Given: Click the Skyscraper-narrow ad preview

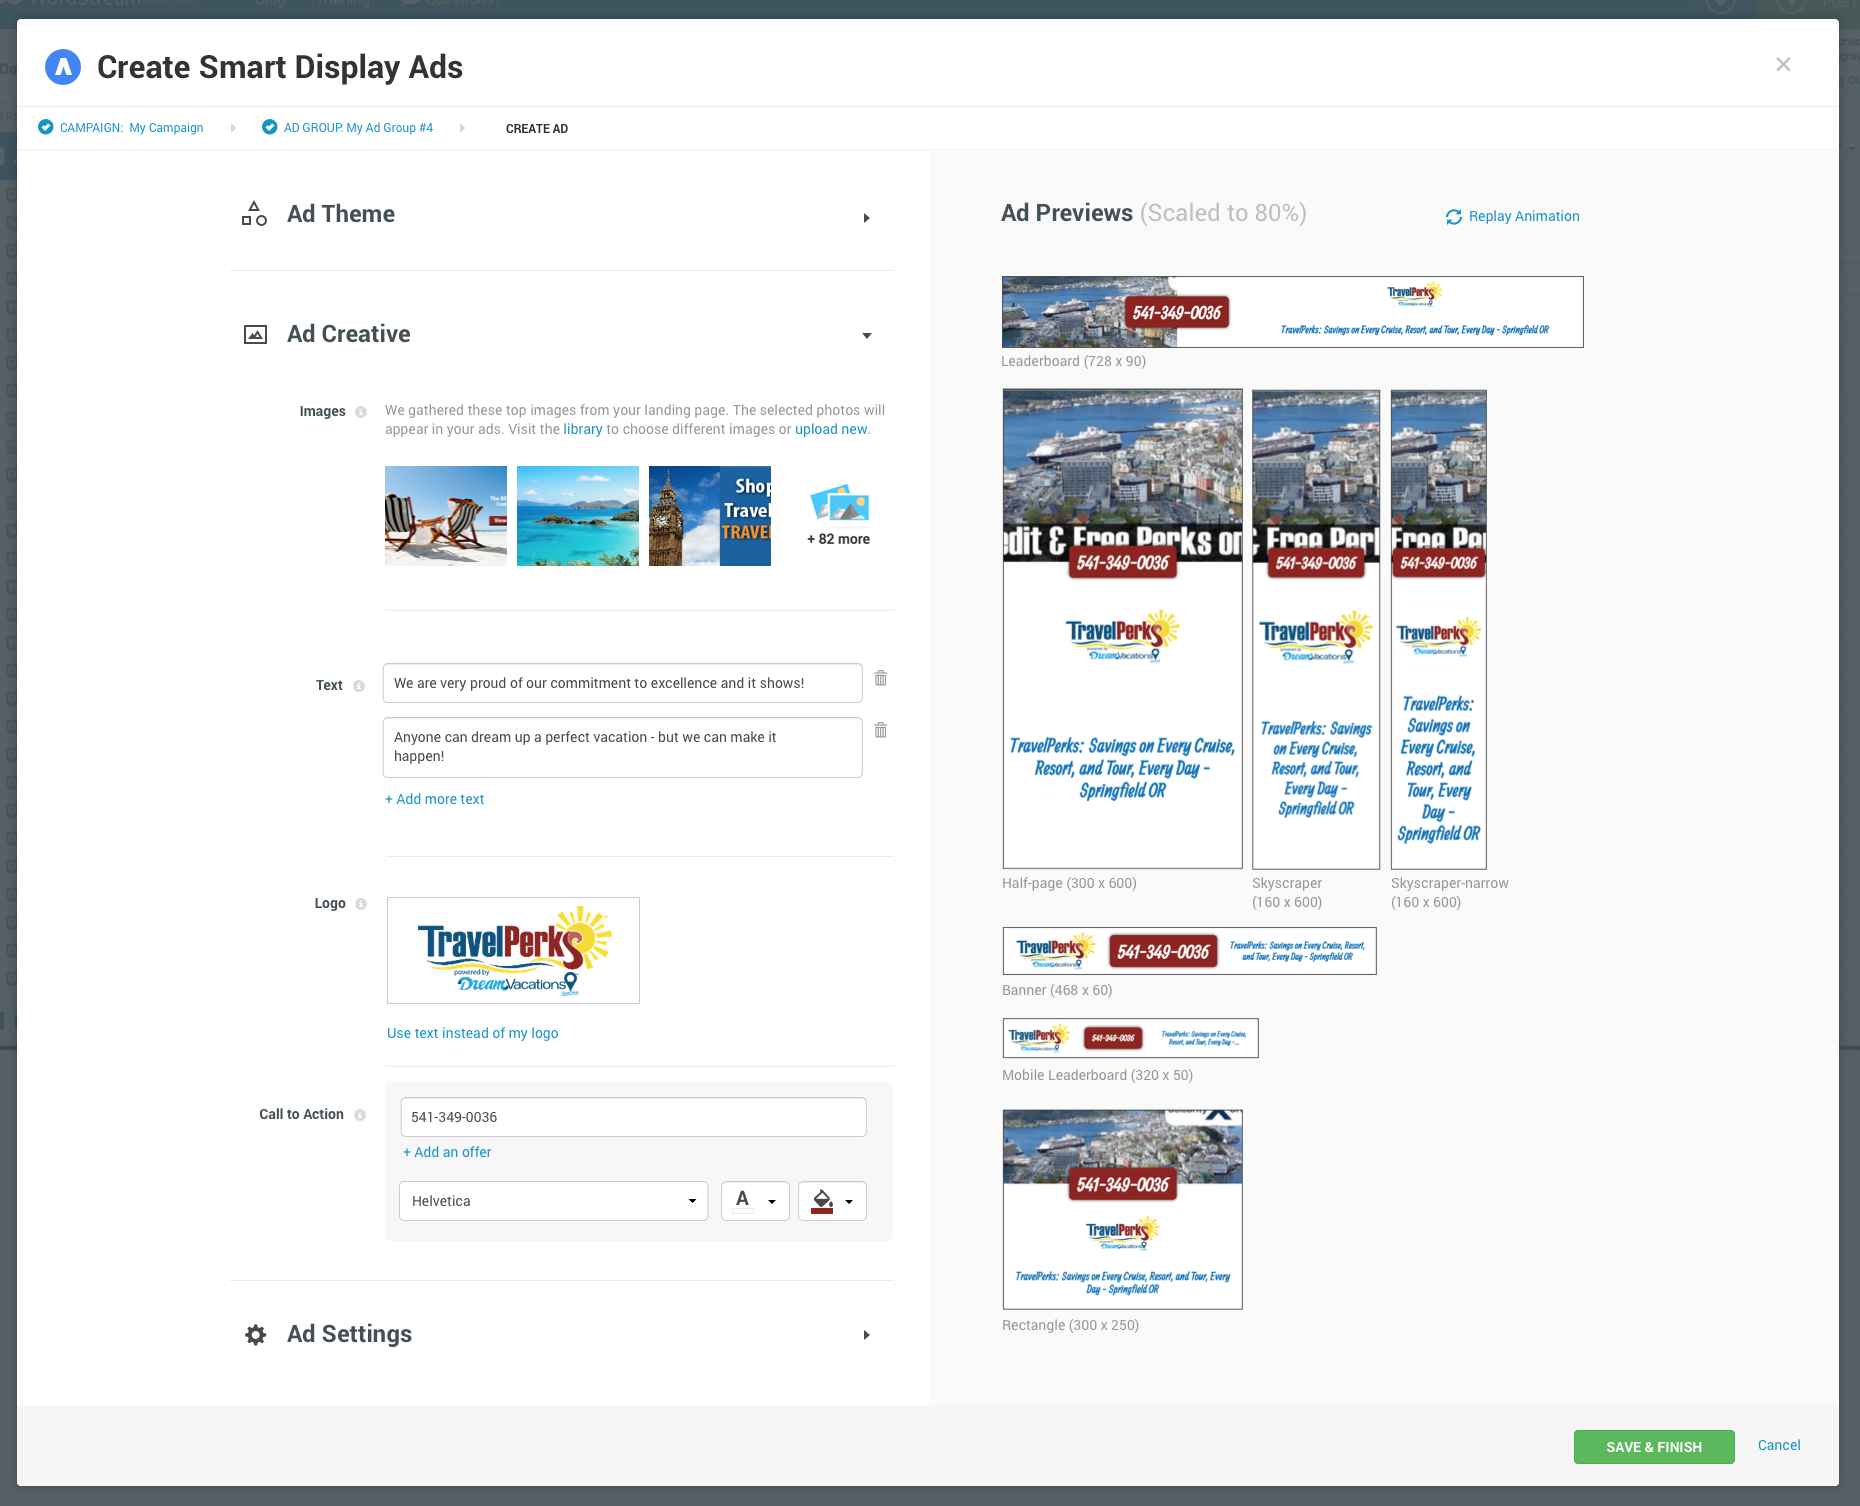Looking at the screenshot, I should (1438, 629).
